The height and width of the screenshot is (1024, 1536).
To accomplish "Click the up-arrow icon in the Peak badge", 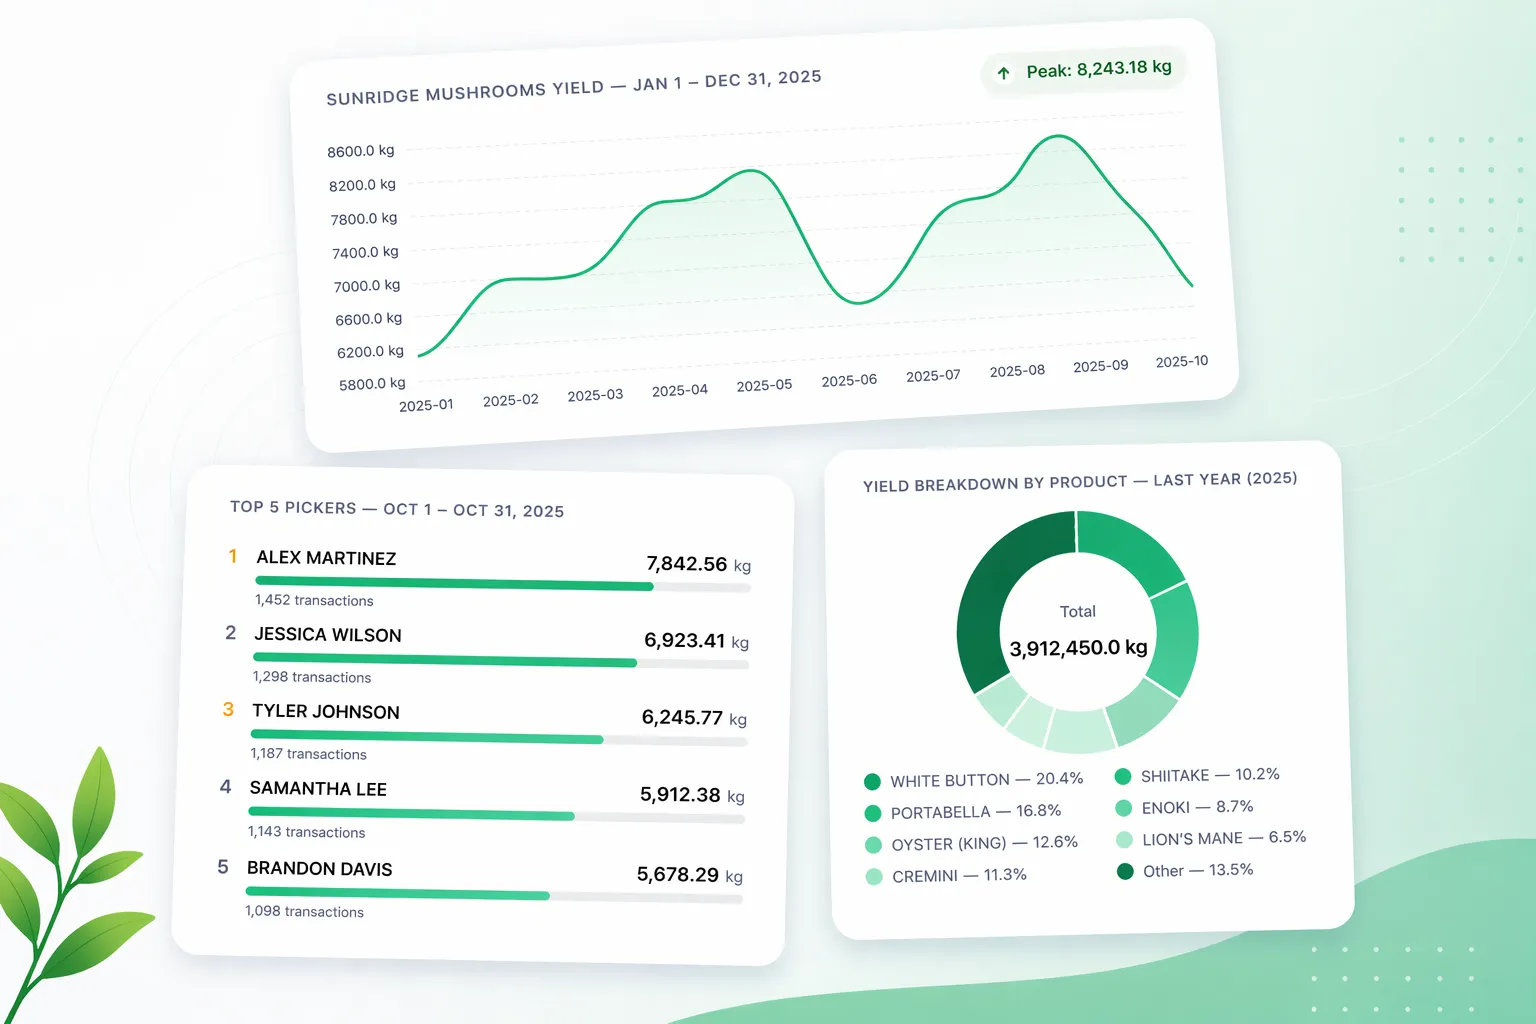I will coord(1003,73).
